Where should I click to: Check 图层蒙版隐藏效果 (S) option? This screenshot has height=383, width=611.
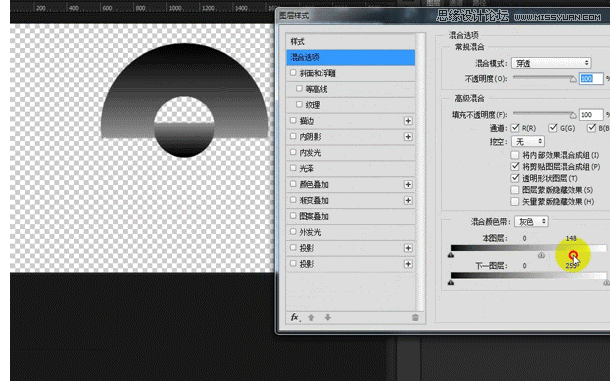(x=515, y=190)
